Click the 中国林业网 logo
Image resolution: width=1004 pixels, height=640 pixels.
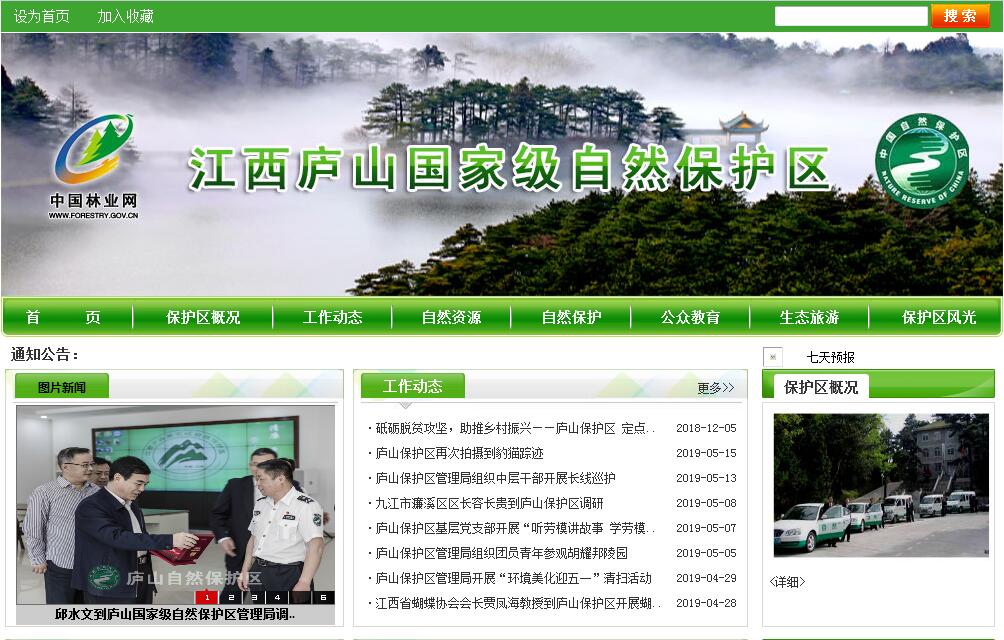click(94, 165)
